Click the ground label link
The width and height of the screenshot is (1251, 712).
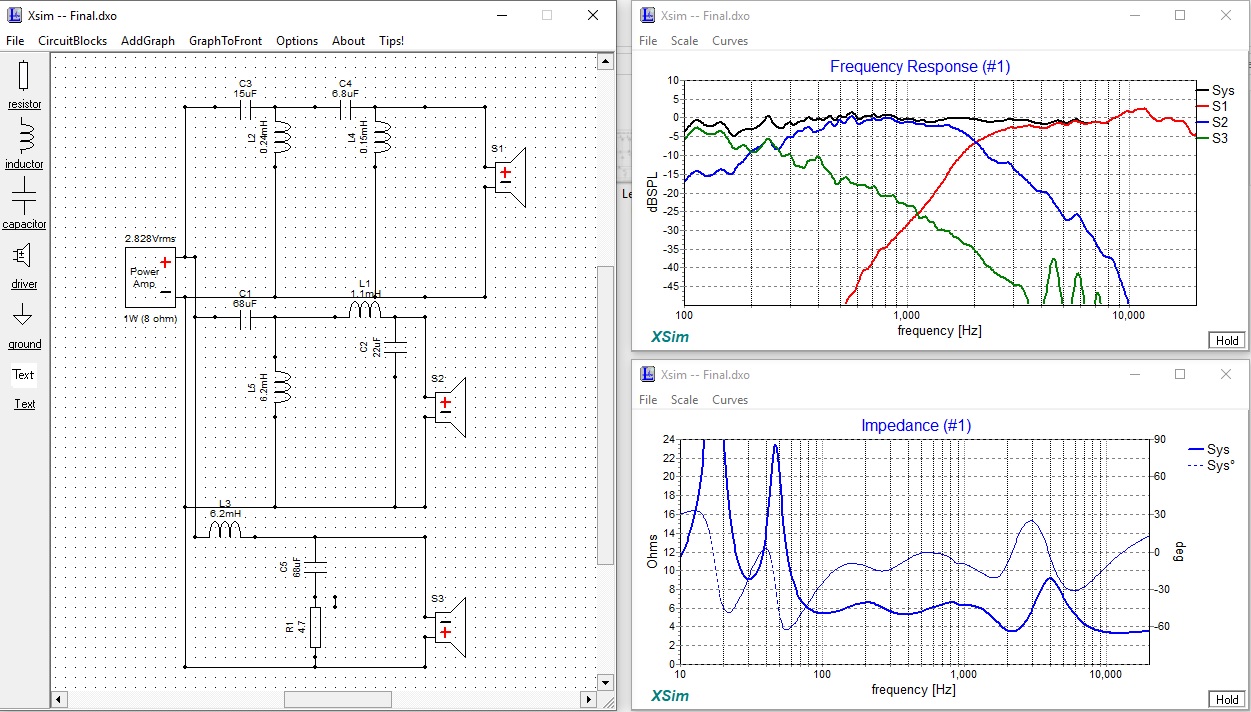pyautogui.click(x=25, y=344)
